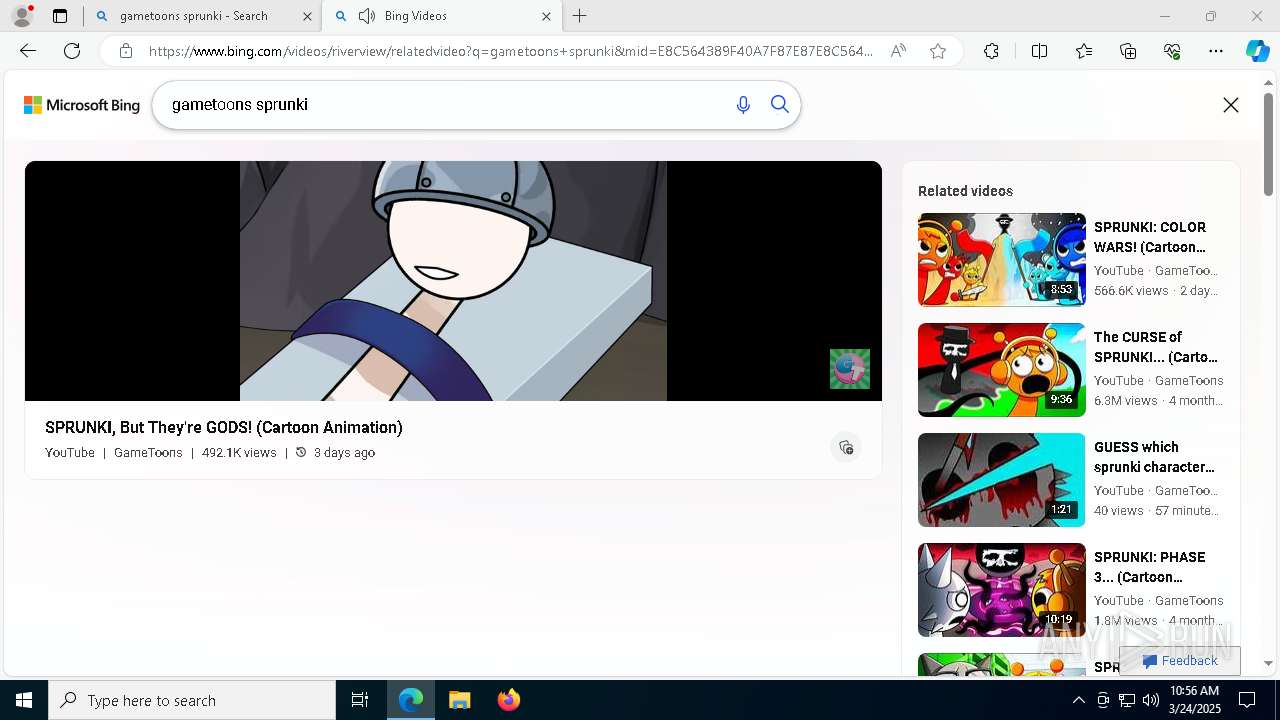
Task: Open SPRUNKI: PHASE 3 thumbnail
Action: click(1002, 590)
